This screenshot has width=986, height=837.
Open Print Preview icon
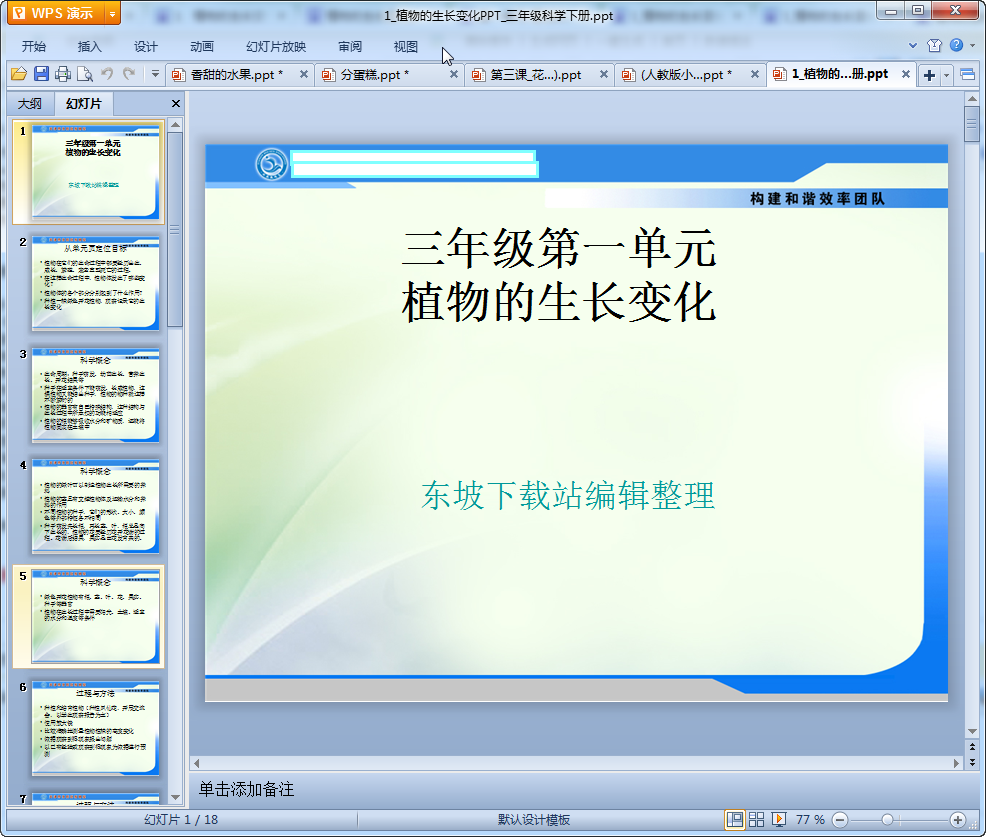(x=85, y=74)
